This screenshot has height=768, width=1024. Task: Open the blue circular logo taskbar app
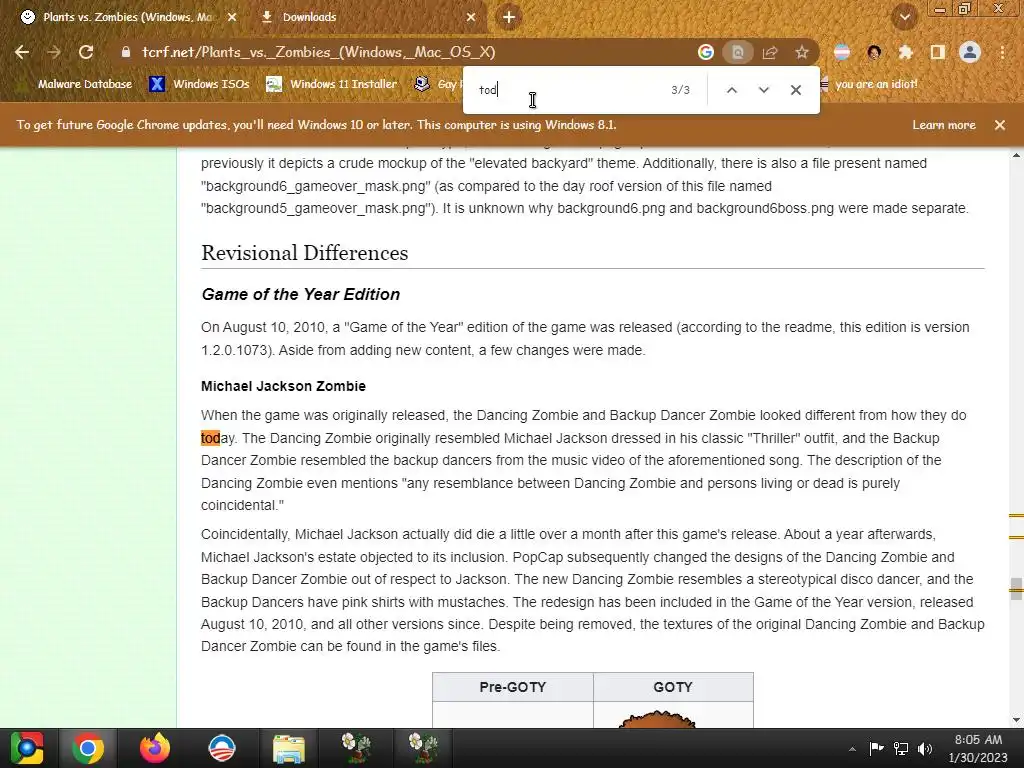pos(221,748)
